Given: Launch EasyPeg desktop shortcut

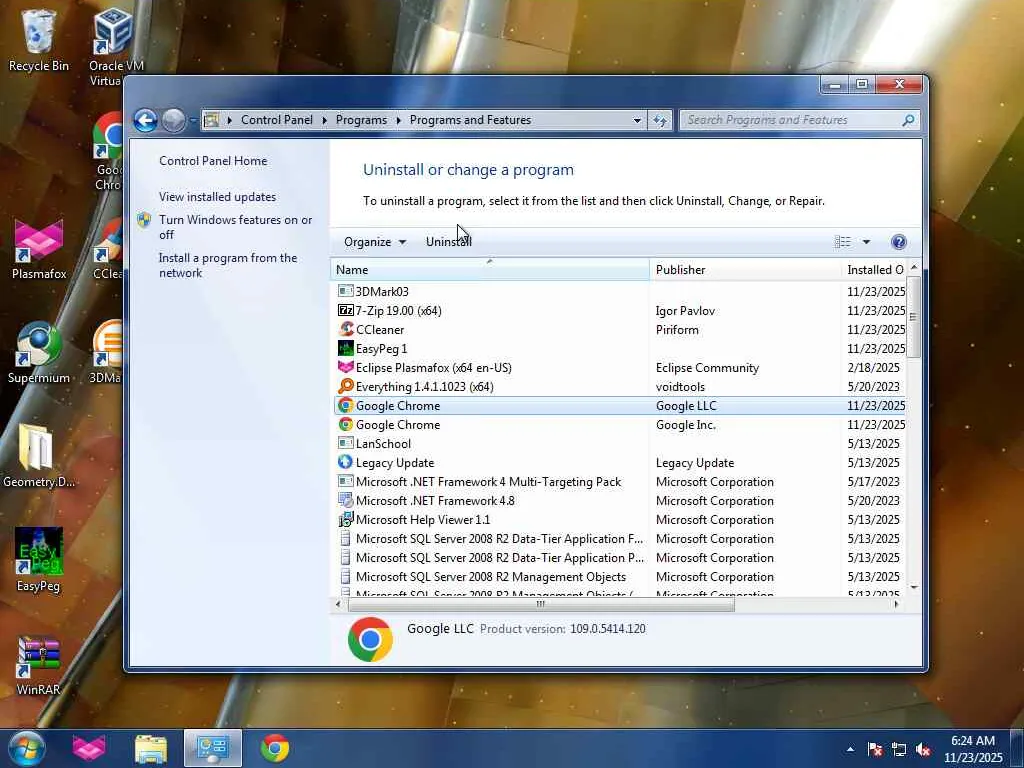Looking at the screenshot, I should pos(39,560).
